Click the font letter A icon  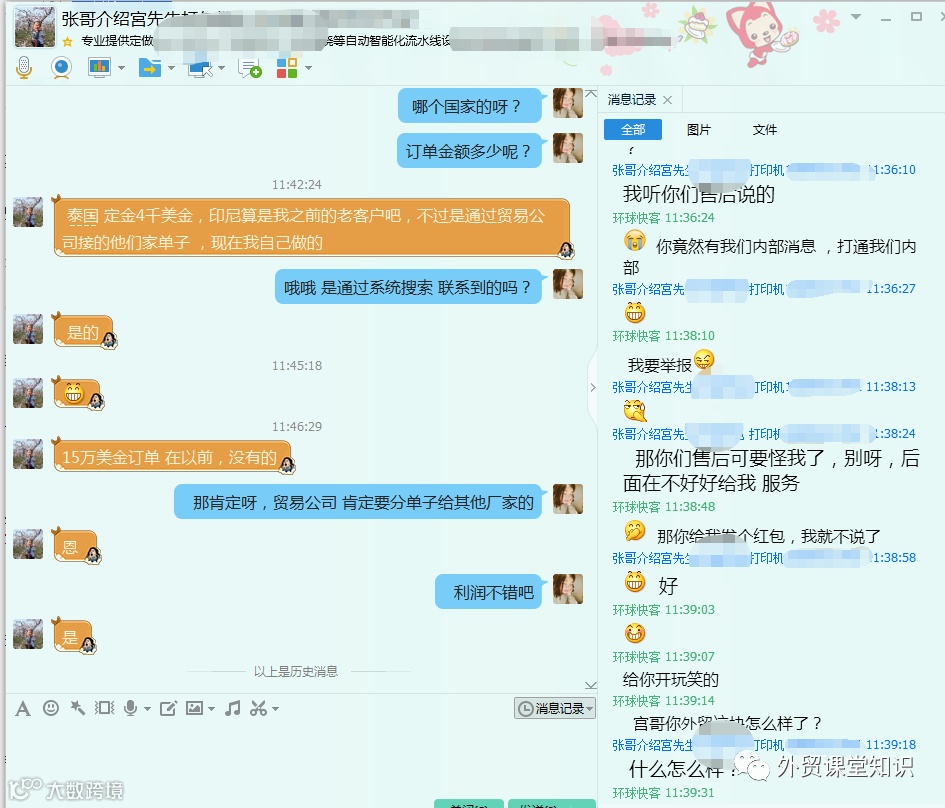coord(23,709)
